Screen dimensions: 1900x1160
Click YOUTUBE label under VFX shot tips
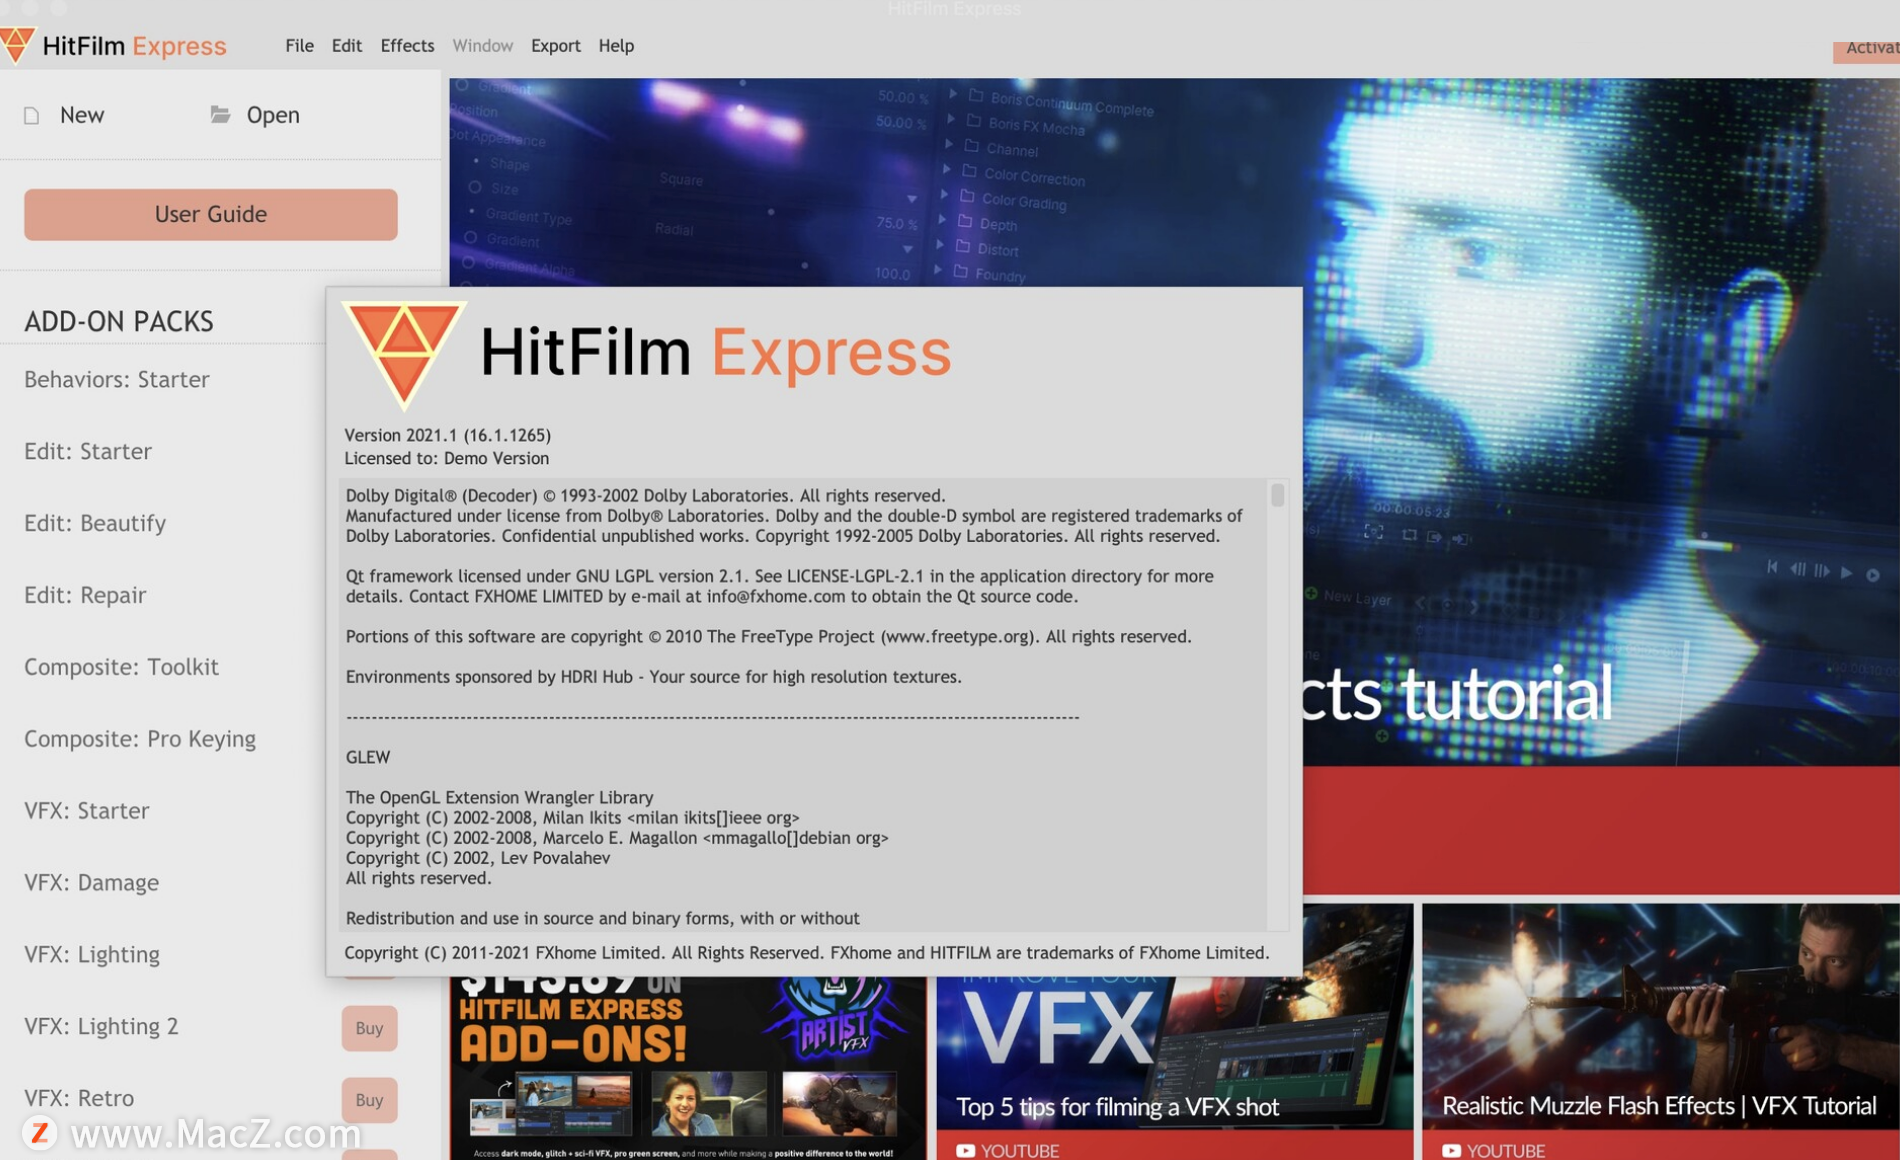[x=1020, y=1150]
